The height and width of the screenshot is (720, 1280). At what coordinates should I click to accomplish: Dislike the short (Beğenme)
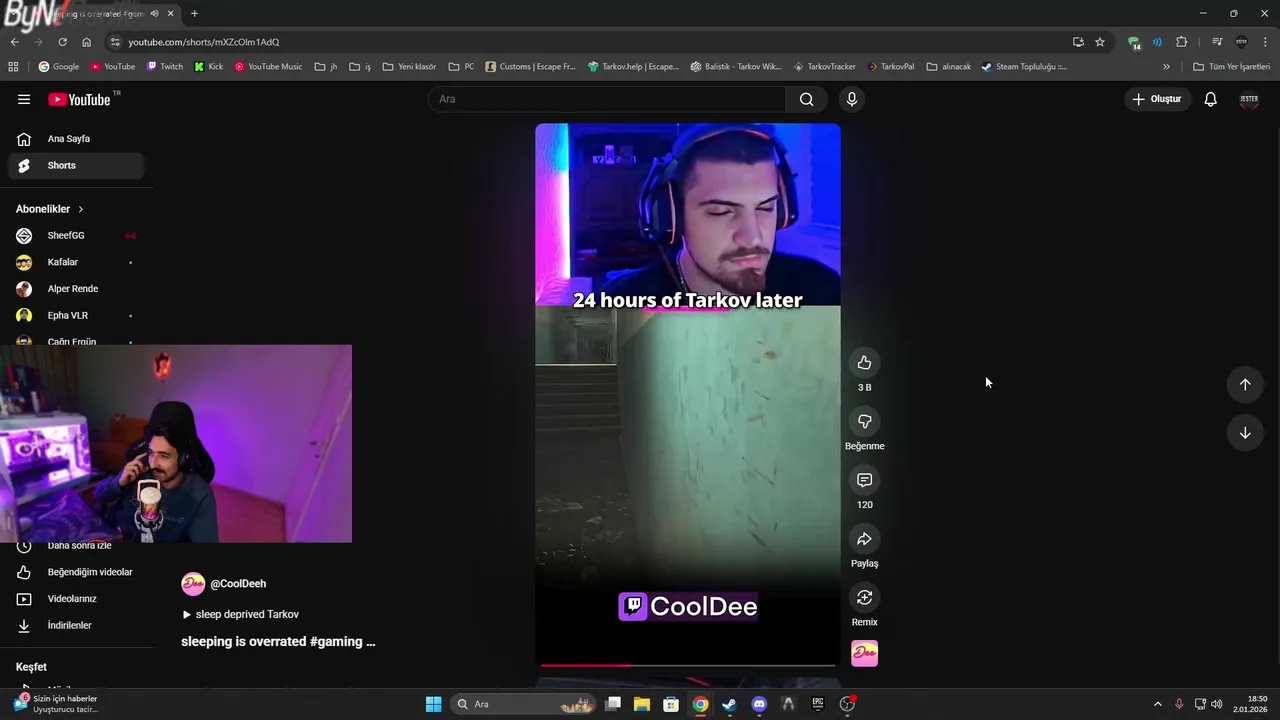(x=864, y=422)
